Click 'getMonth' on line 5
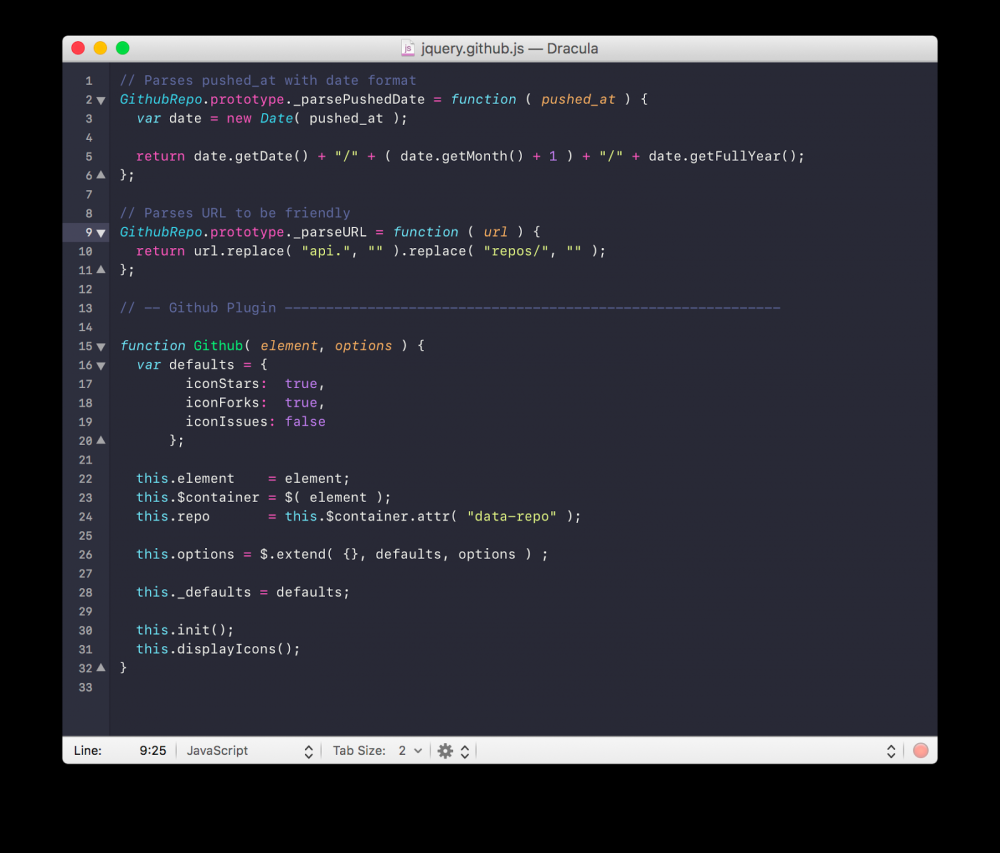The height and width of the screenshot is (853, 1000). click(474, 156)
